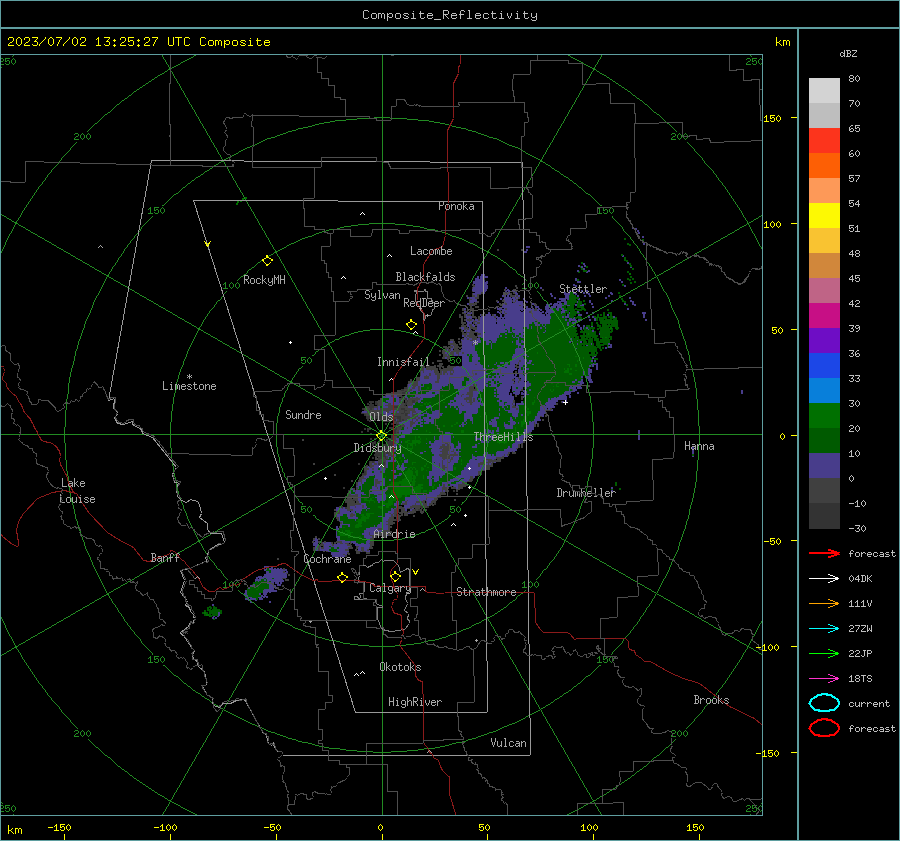
Task: Select the blue 36 dBZ swatch
Action: click(824, 365)
